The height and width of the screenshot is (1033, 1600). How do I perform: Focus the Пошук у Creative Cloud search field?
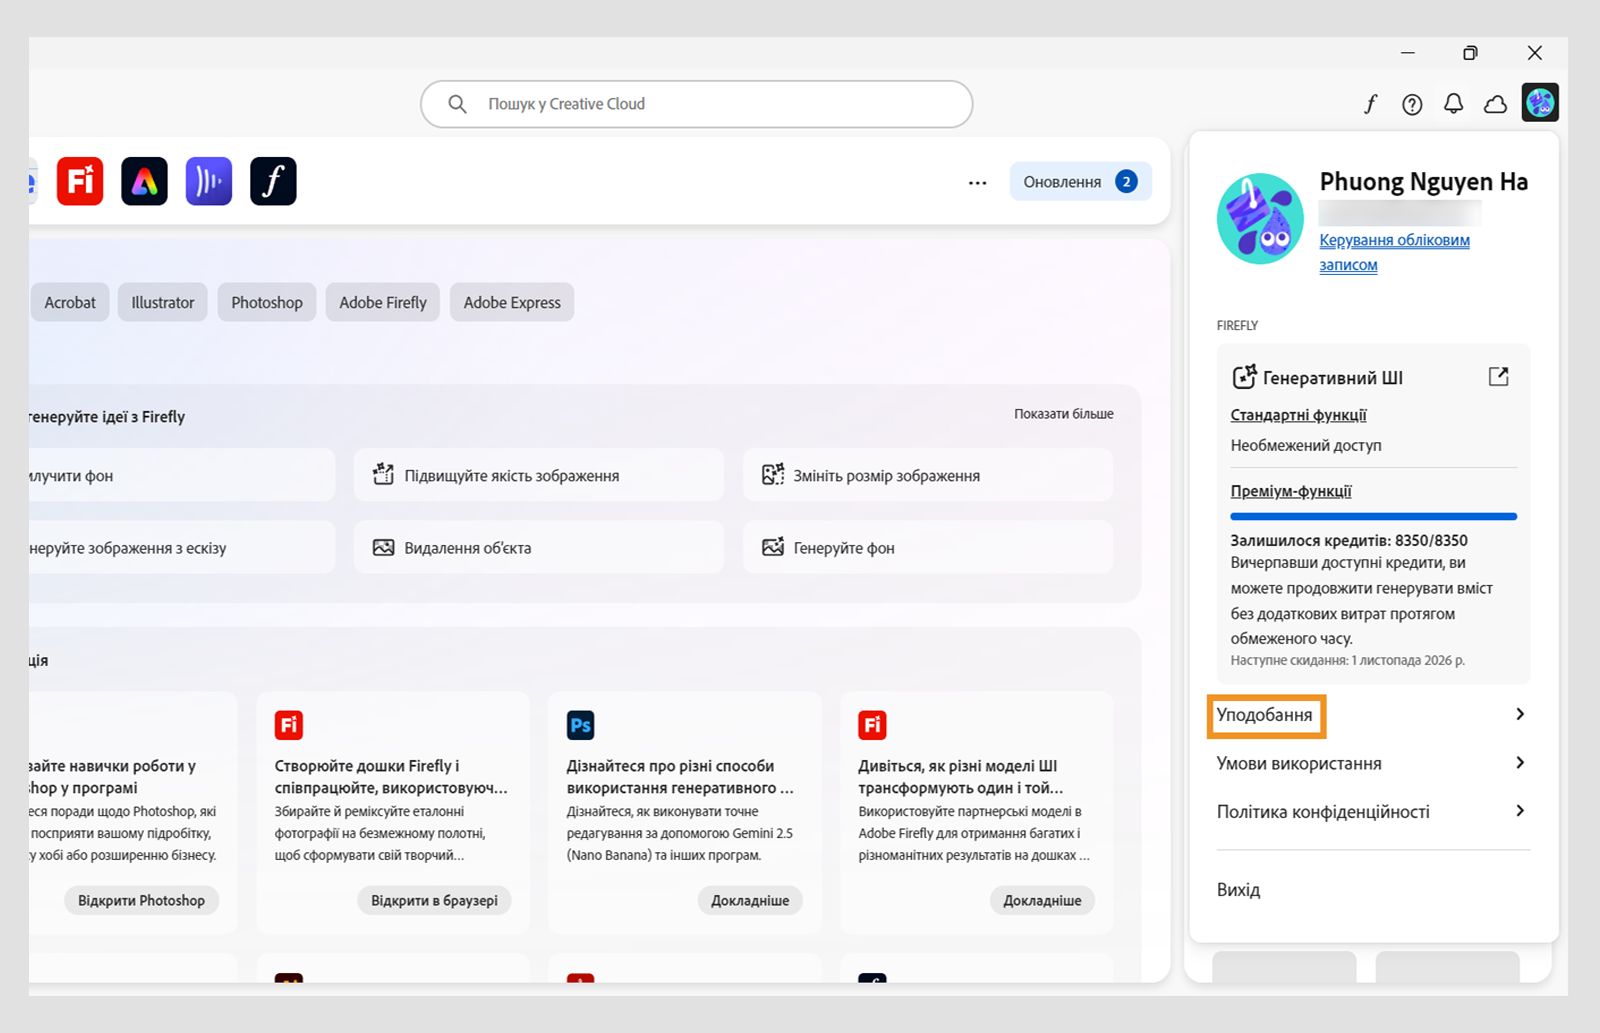click(697, 104)
